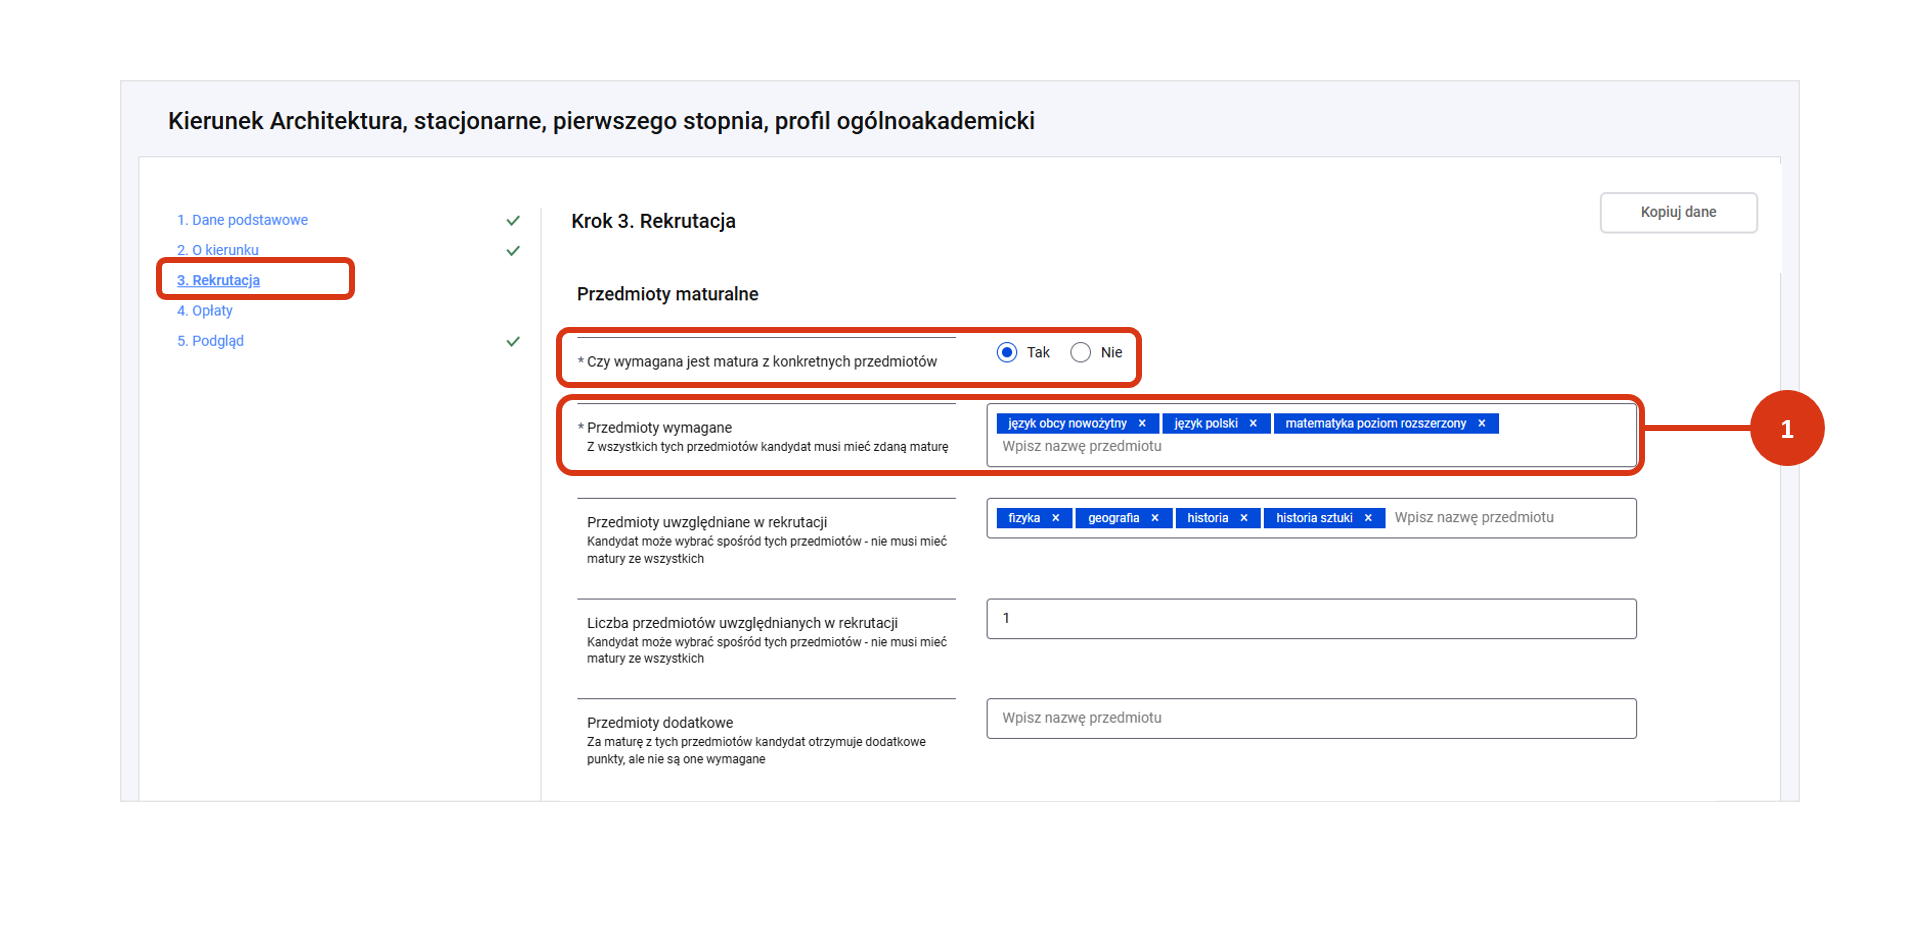Open step '1. Dane podstawowe'
This screenshot has width=1918, height=951.
[x=242, y=220]
